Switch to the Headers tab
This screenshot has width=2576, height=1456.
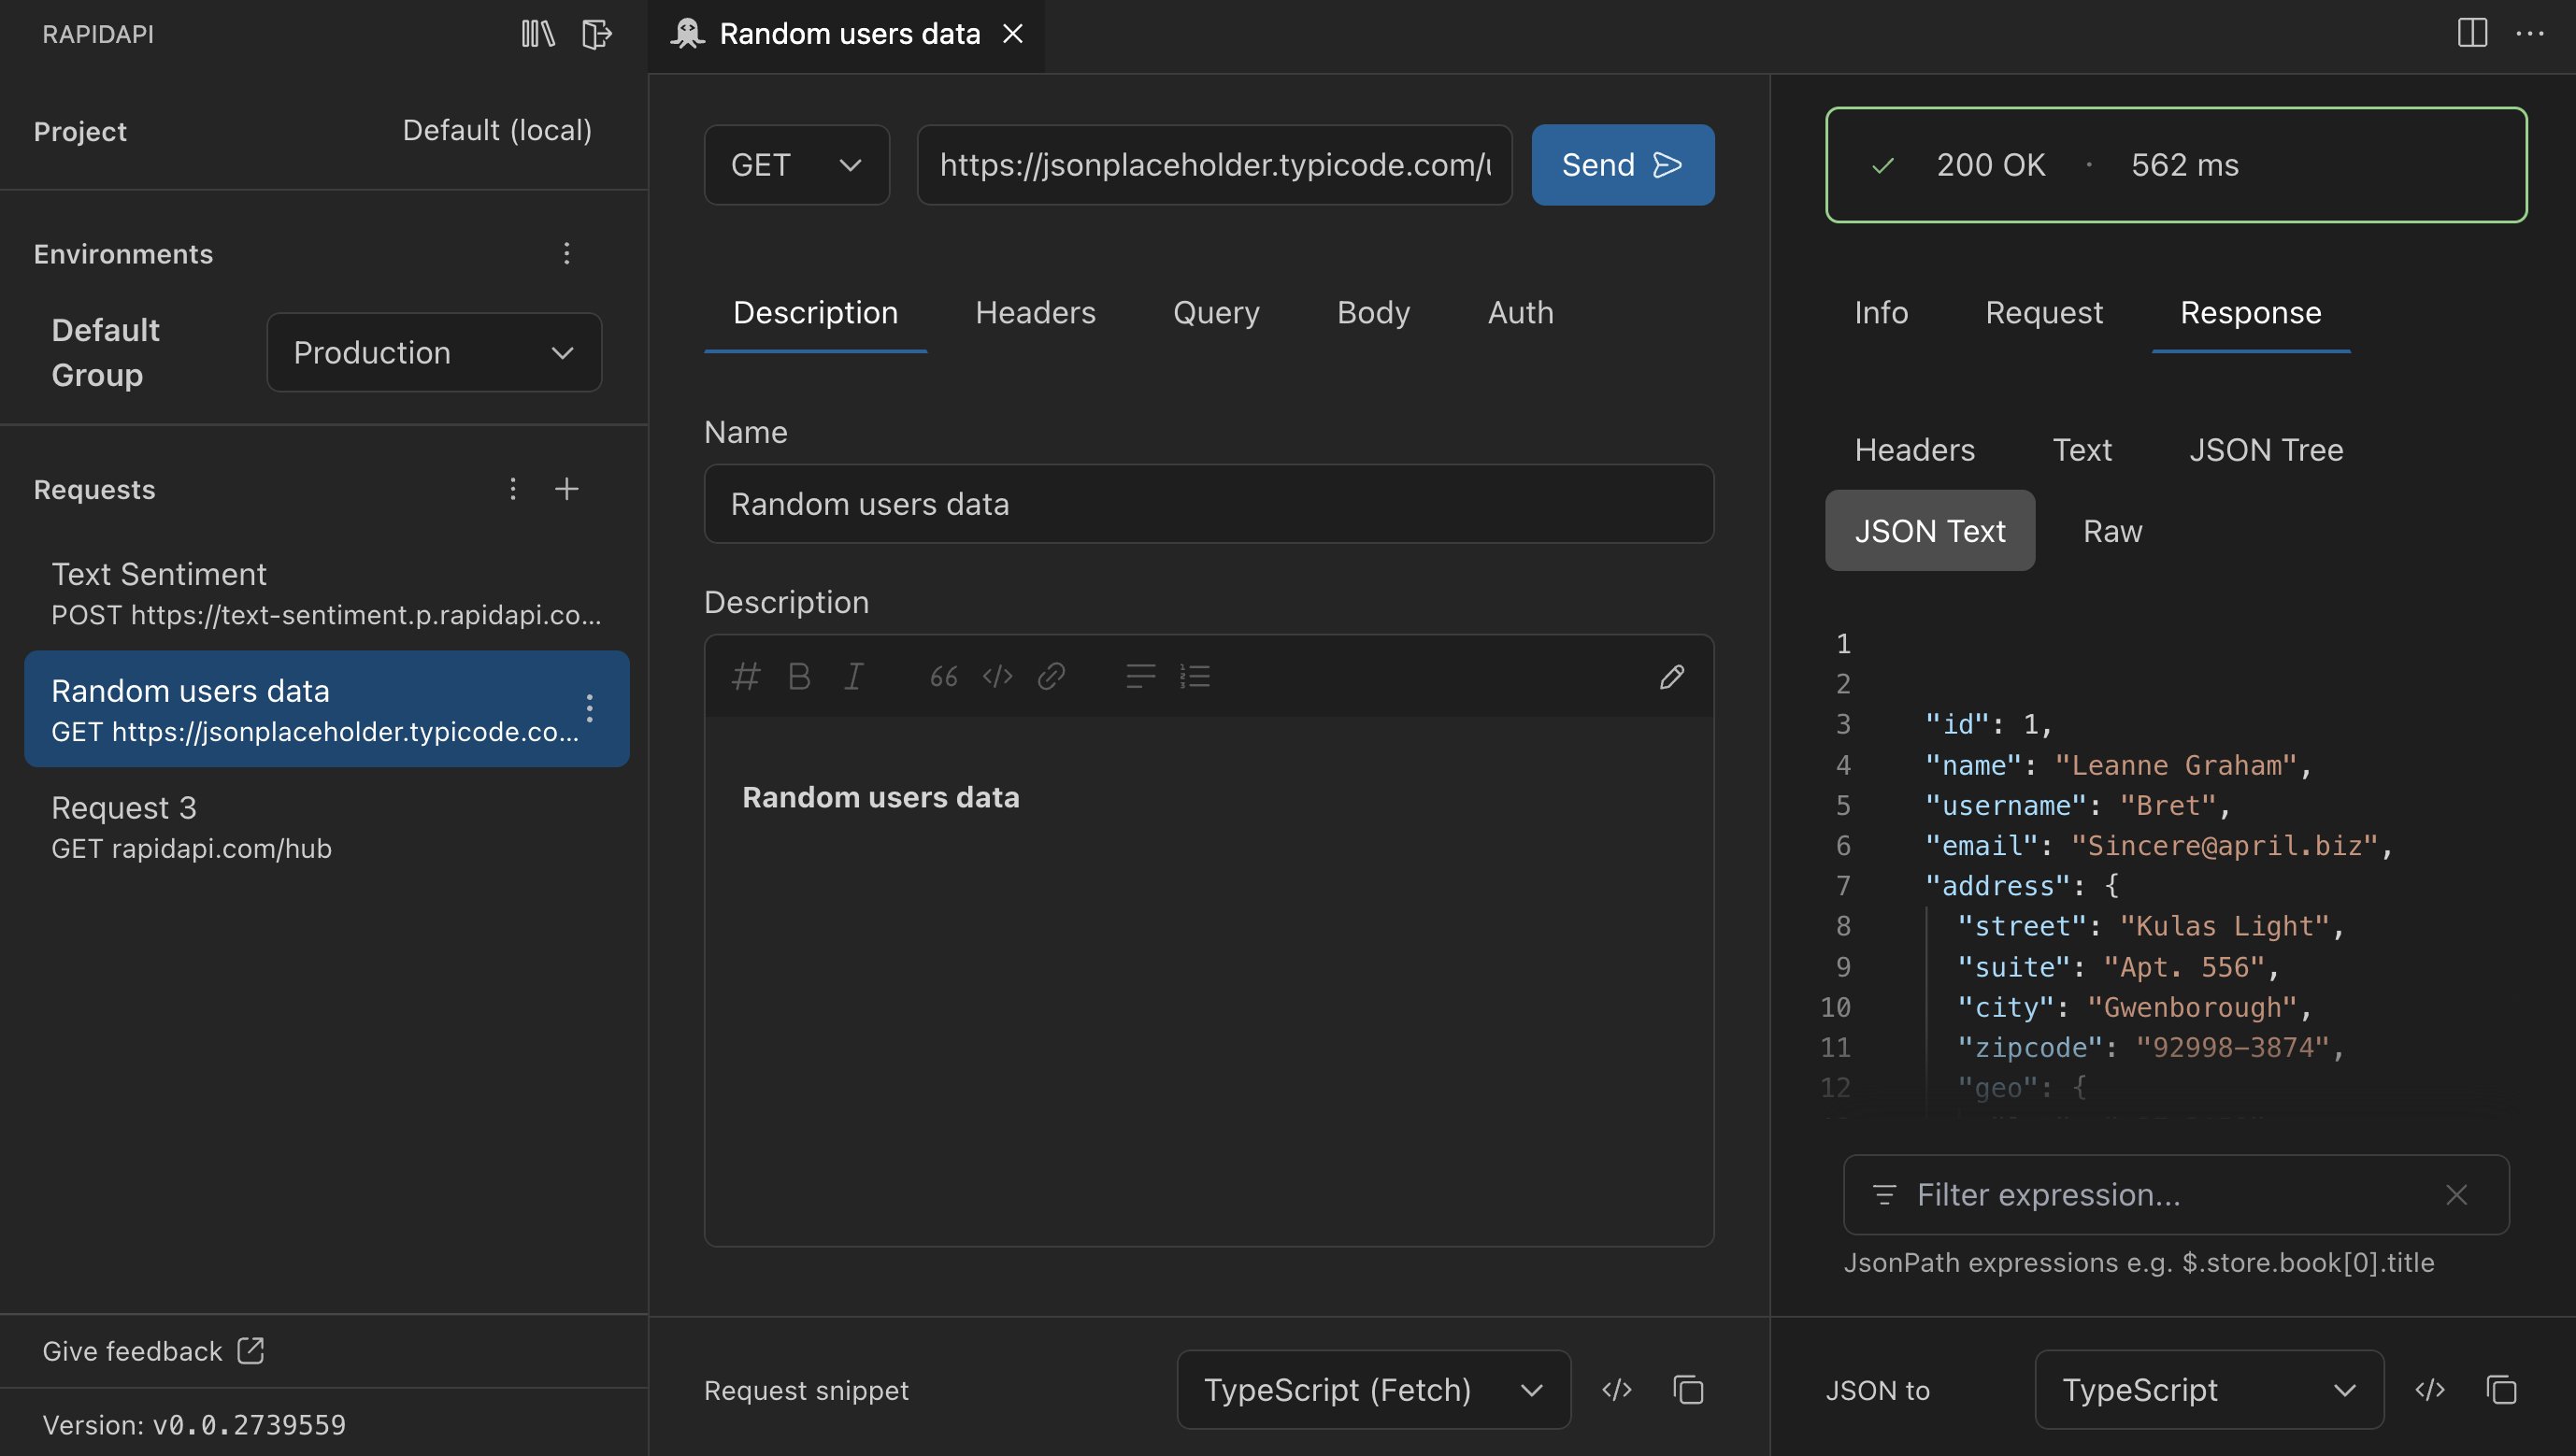(1035, 312)
